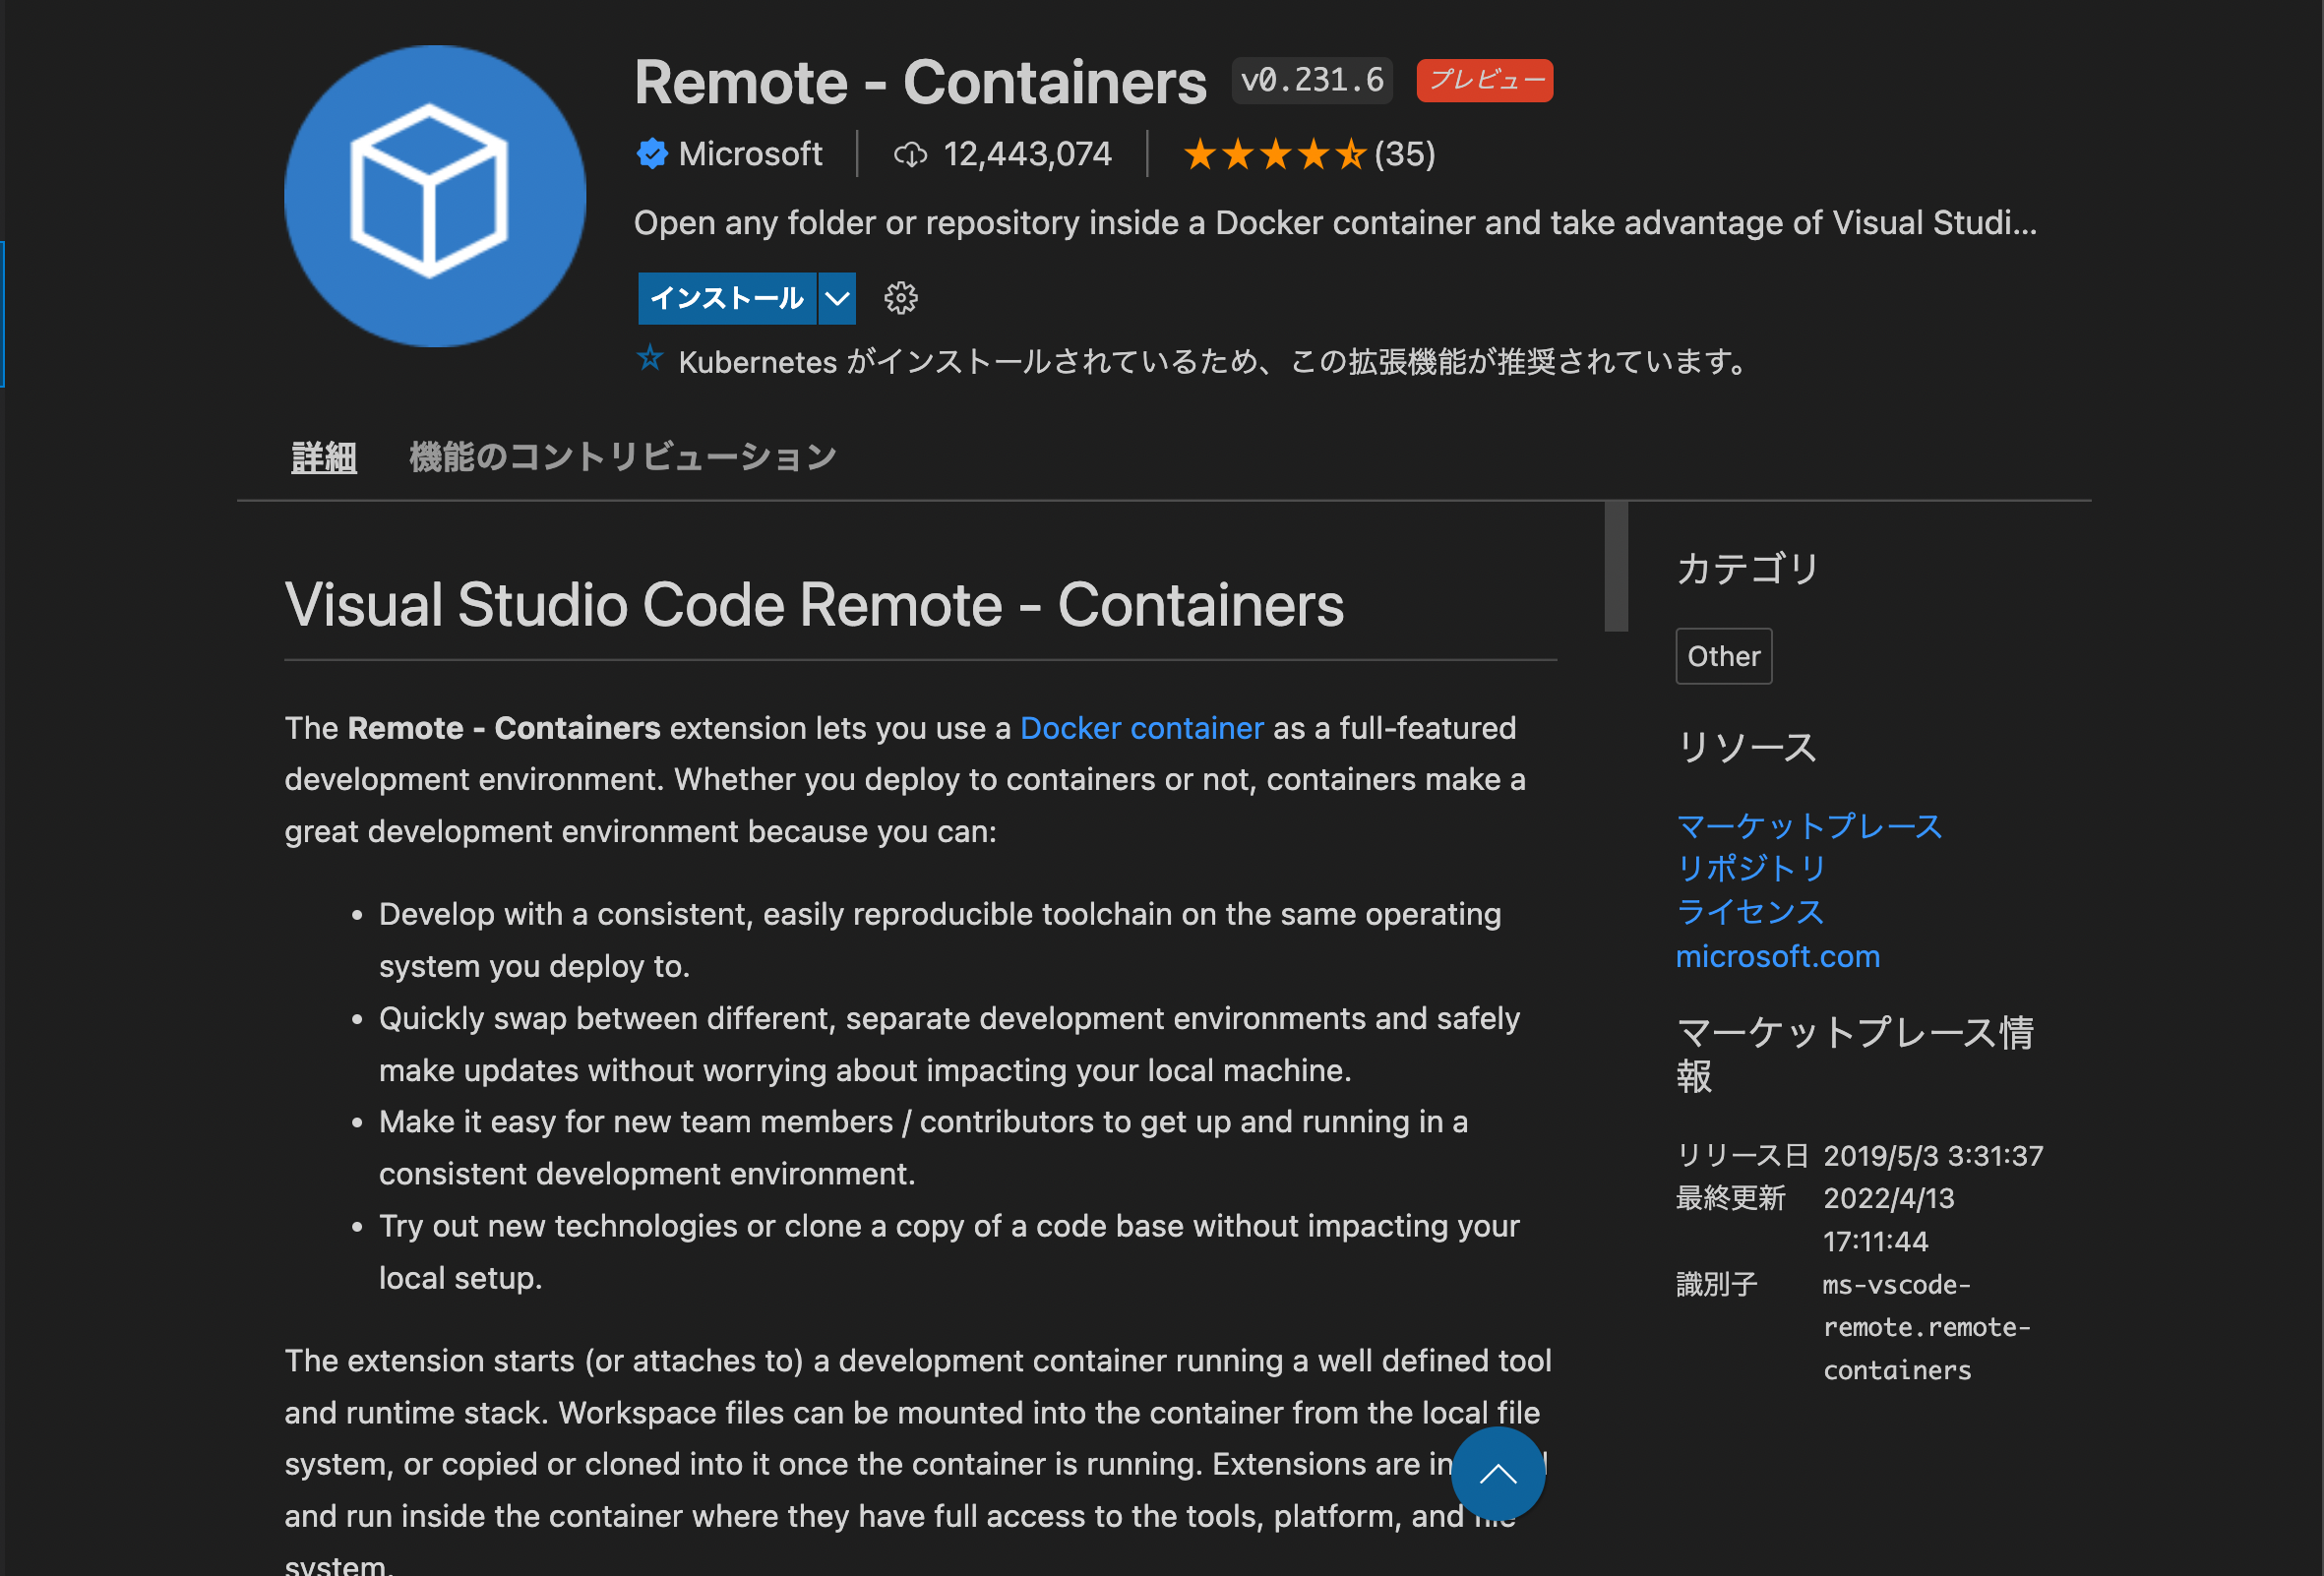Click the download count cloud icon
This screenshot has height=1576, width=2324.
[x=909, y=153]
